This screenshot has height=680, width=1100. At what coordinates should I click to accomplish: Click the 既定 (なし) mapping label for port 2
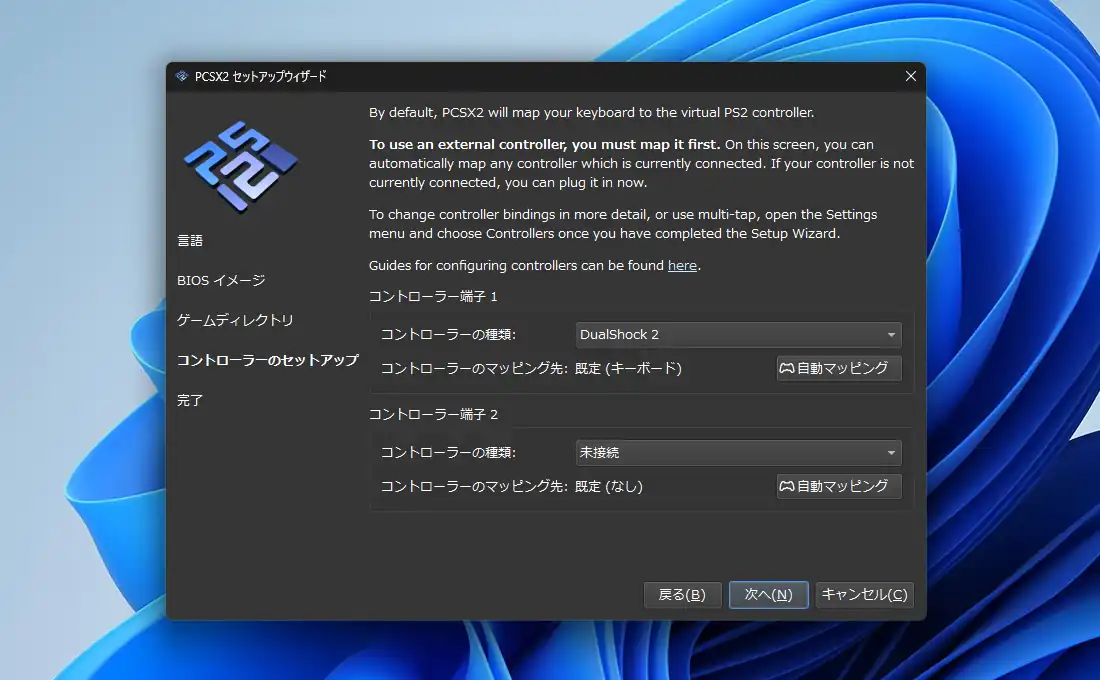pyautogui.click(x=609, y=487)
